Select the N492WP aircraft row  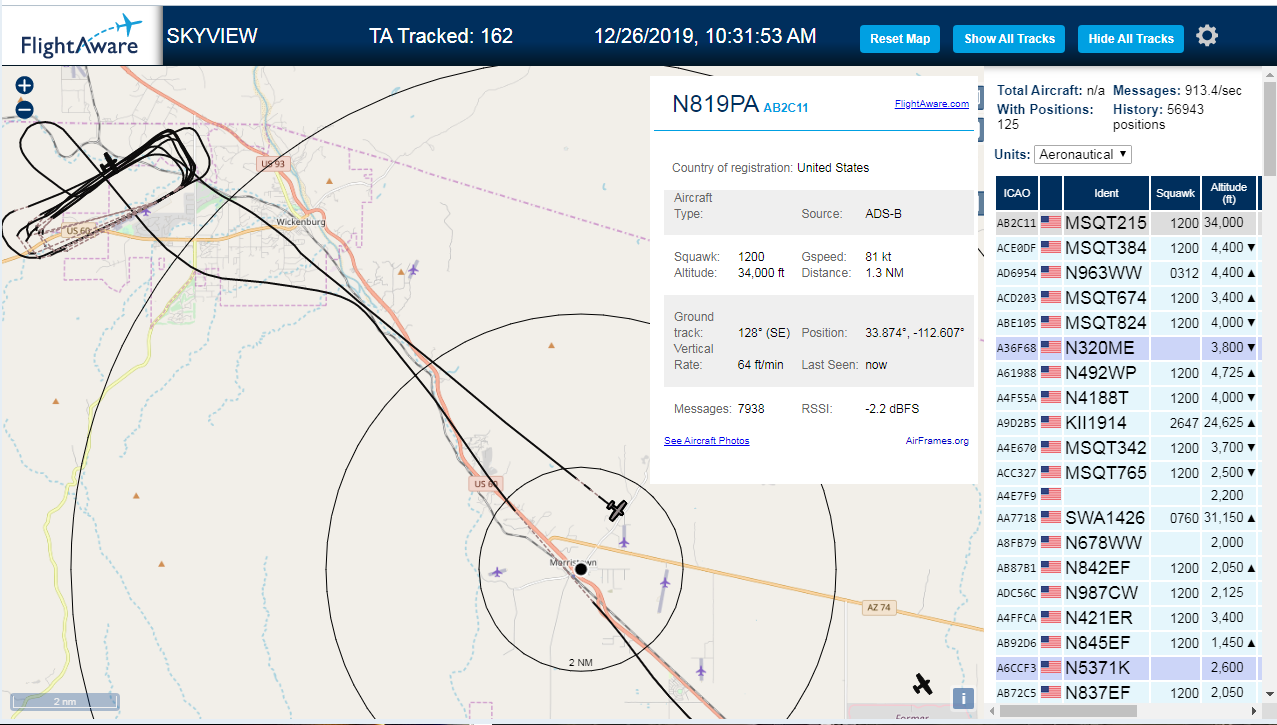pos(1127,372)
